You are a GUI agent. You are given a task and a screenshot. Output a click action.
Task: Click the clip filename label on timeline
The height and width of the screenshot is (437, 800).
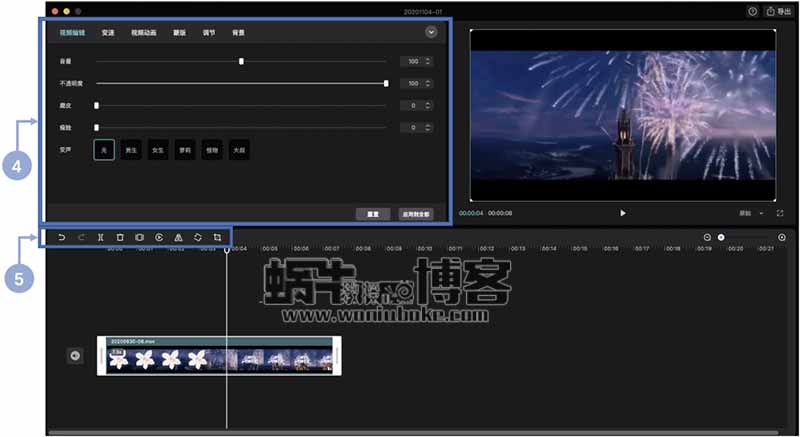[x=133, y=341]
